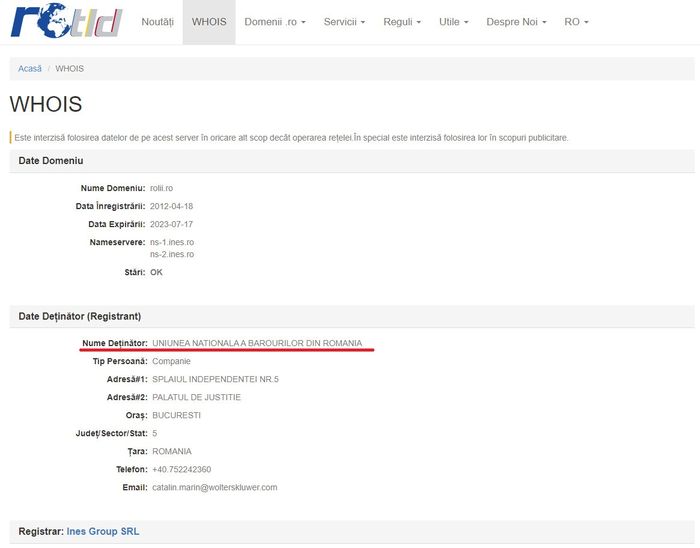Open the Ines Group SRL registrar link
The height and width of the screenshot is (548, 700).
coord(103,531)
